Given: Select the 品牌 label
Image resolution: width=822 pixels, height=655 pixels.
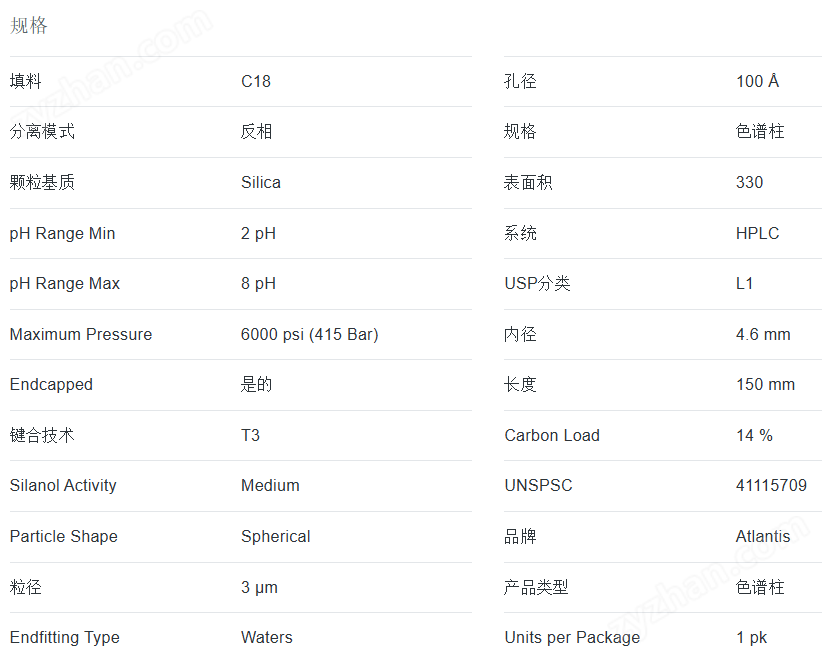Looking at the screenshot, I should 520,536.
